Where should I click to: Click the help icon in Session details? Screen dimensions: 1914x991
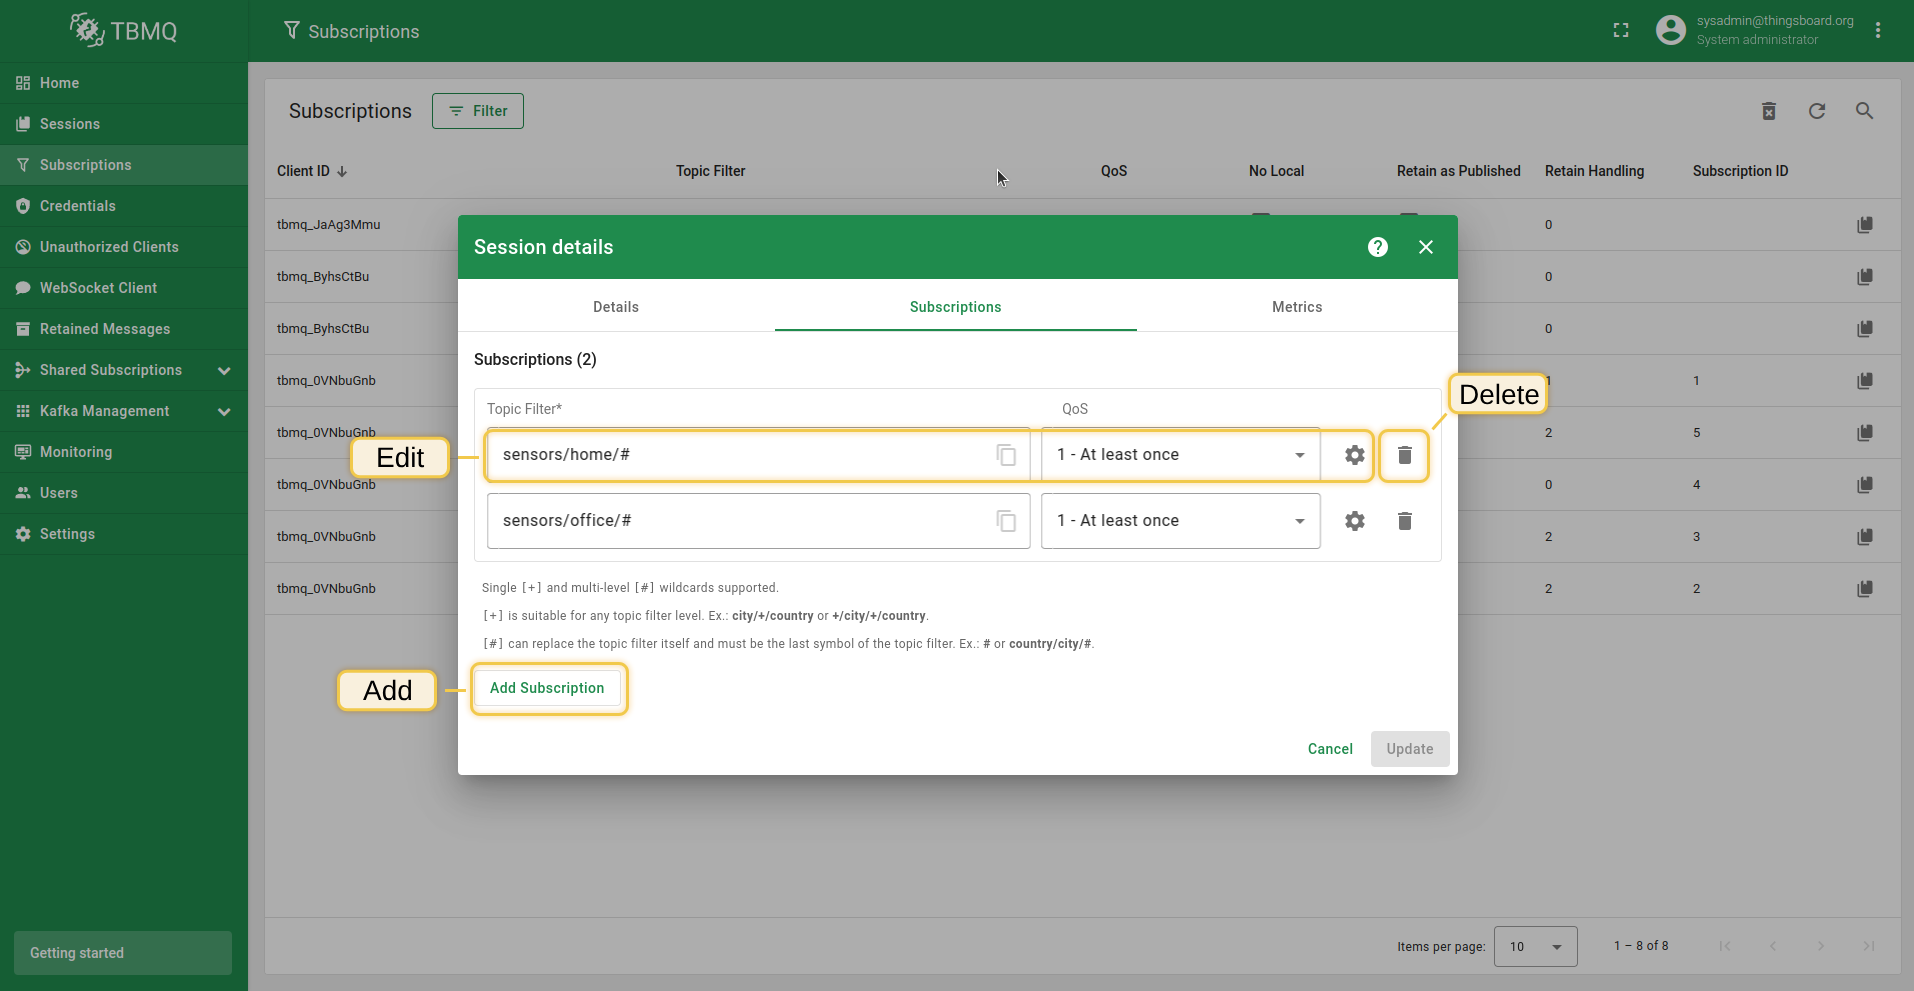click(x=1377, y=247)
